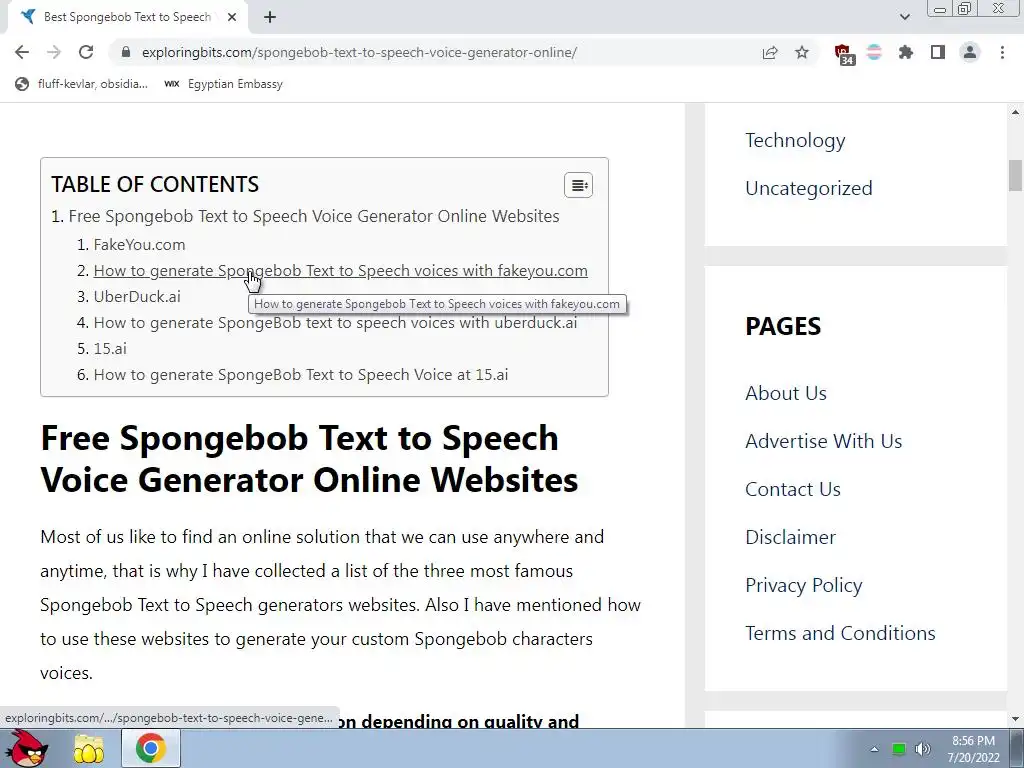
Task: Open the Disclaimer page
Action: 790,537
